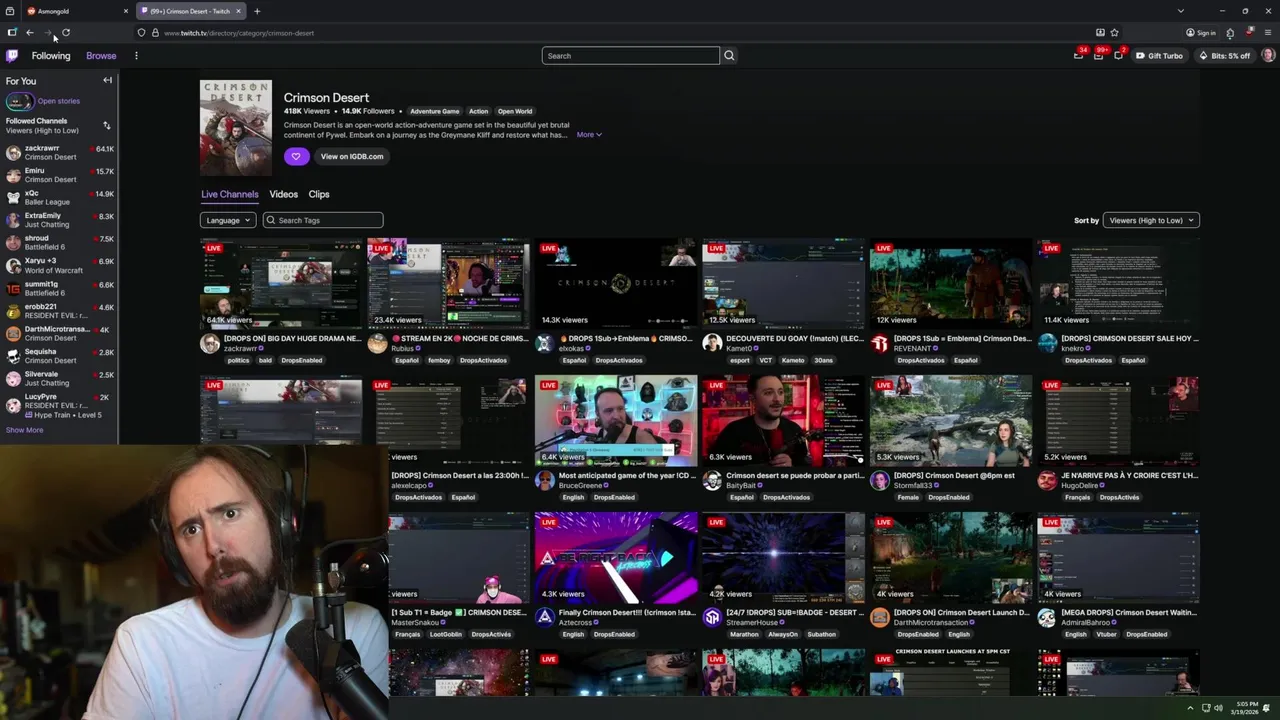This screenshot has width=1280, height=720.
Task: Click the Gift Turbo button
Action: coord(1160,56)
